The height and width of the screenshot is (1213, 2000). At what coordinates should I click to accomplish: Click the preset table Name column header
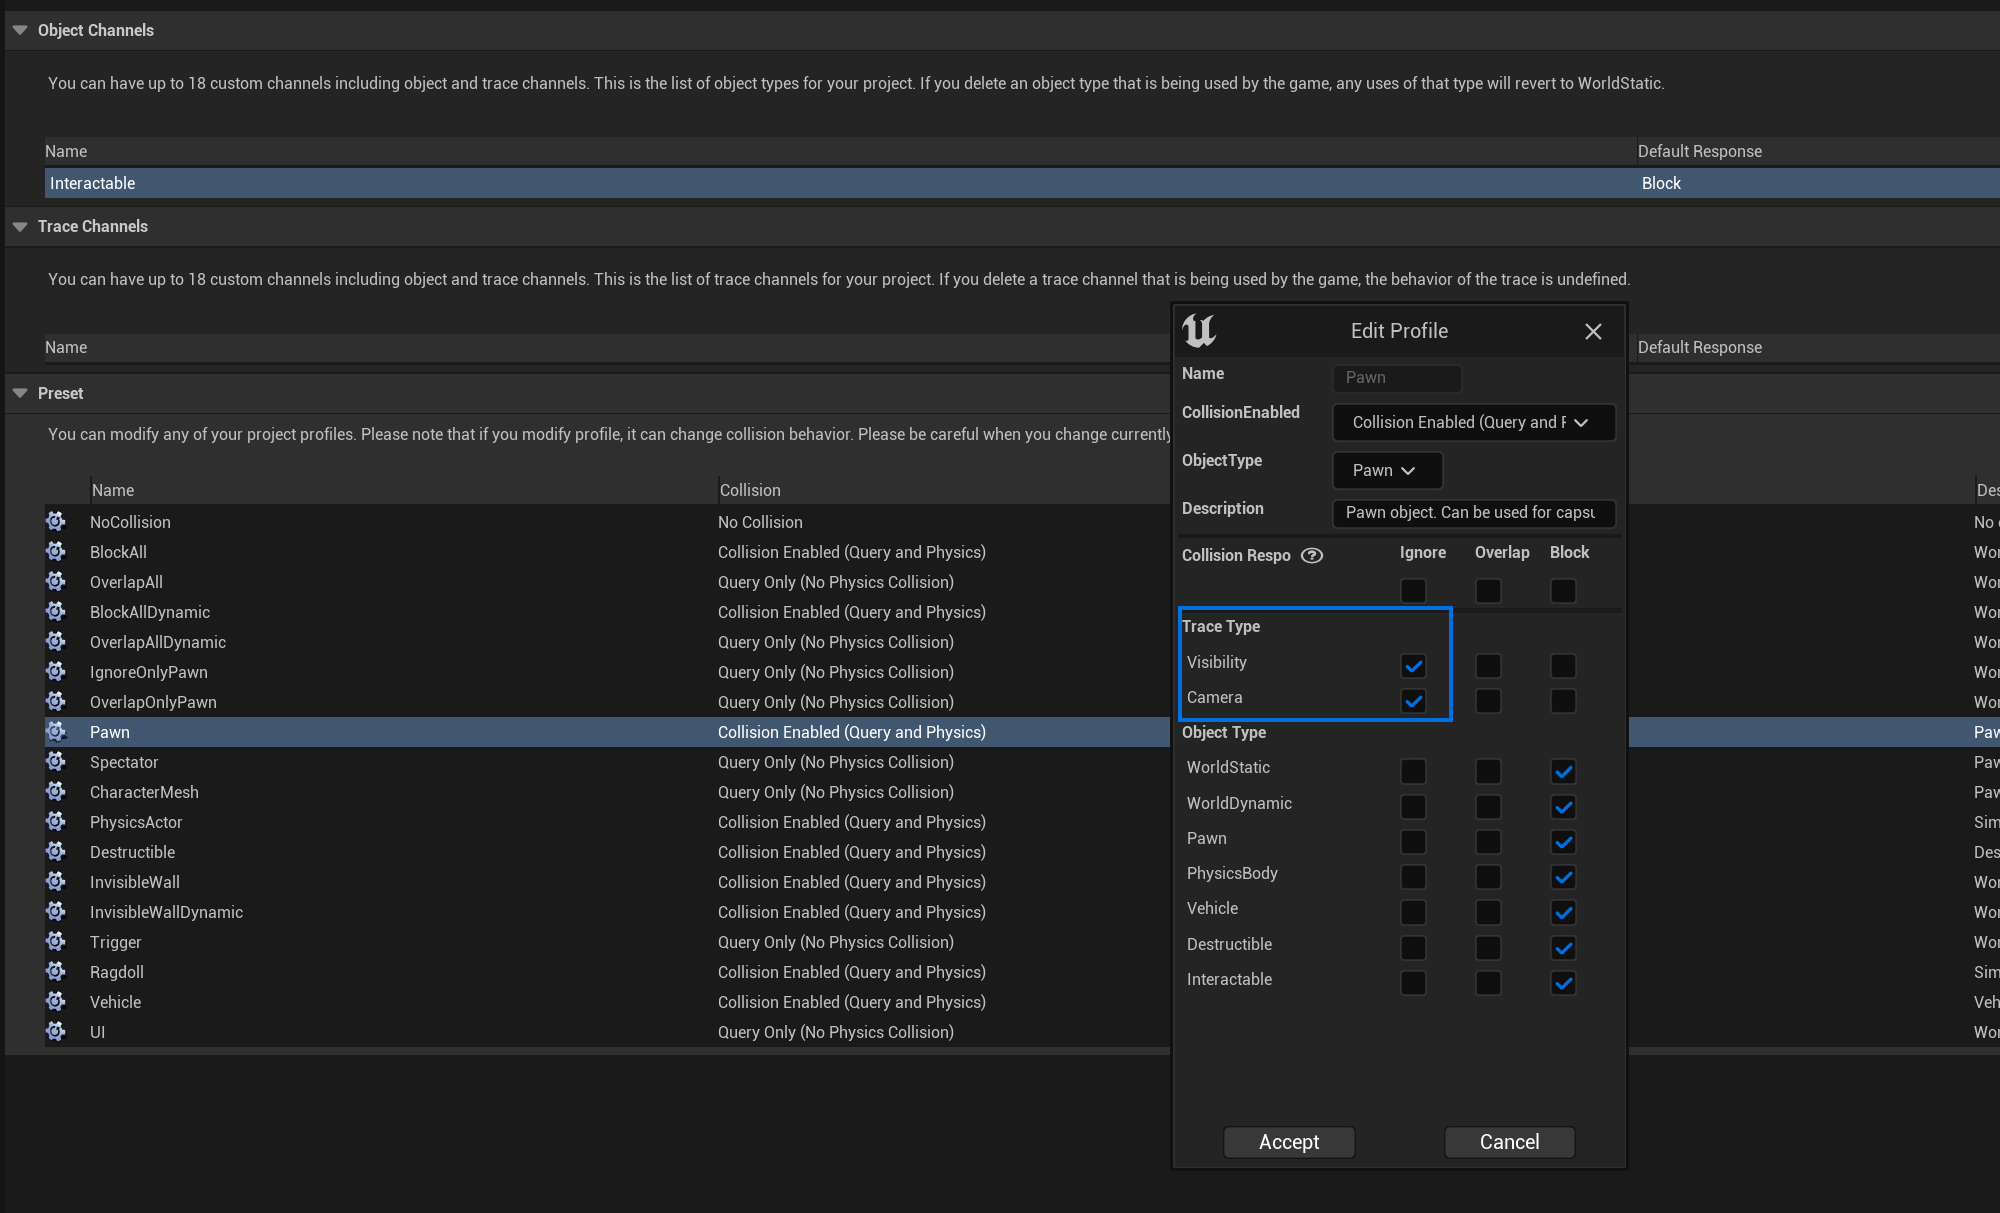(113, 490)
